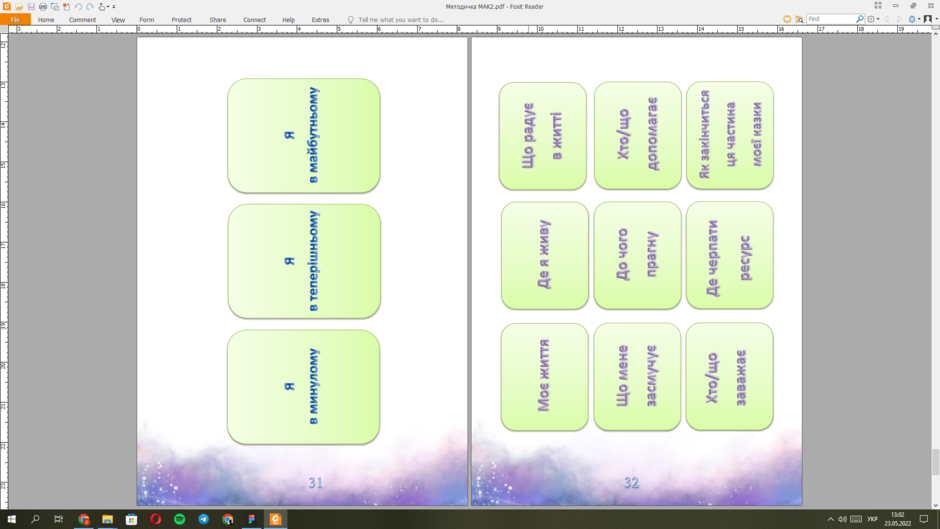Screen dimensions: 940x529
Task: Open the File menu
Action: 15,20
